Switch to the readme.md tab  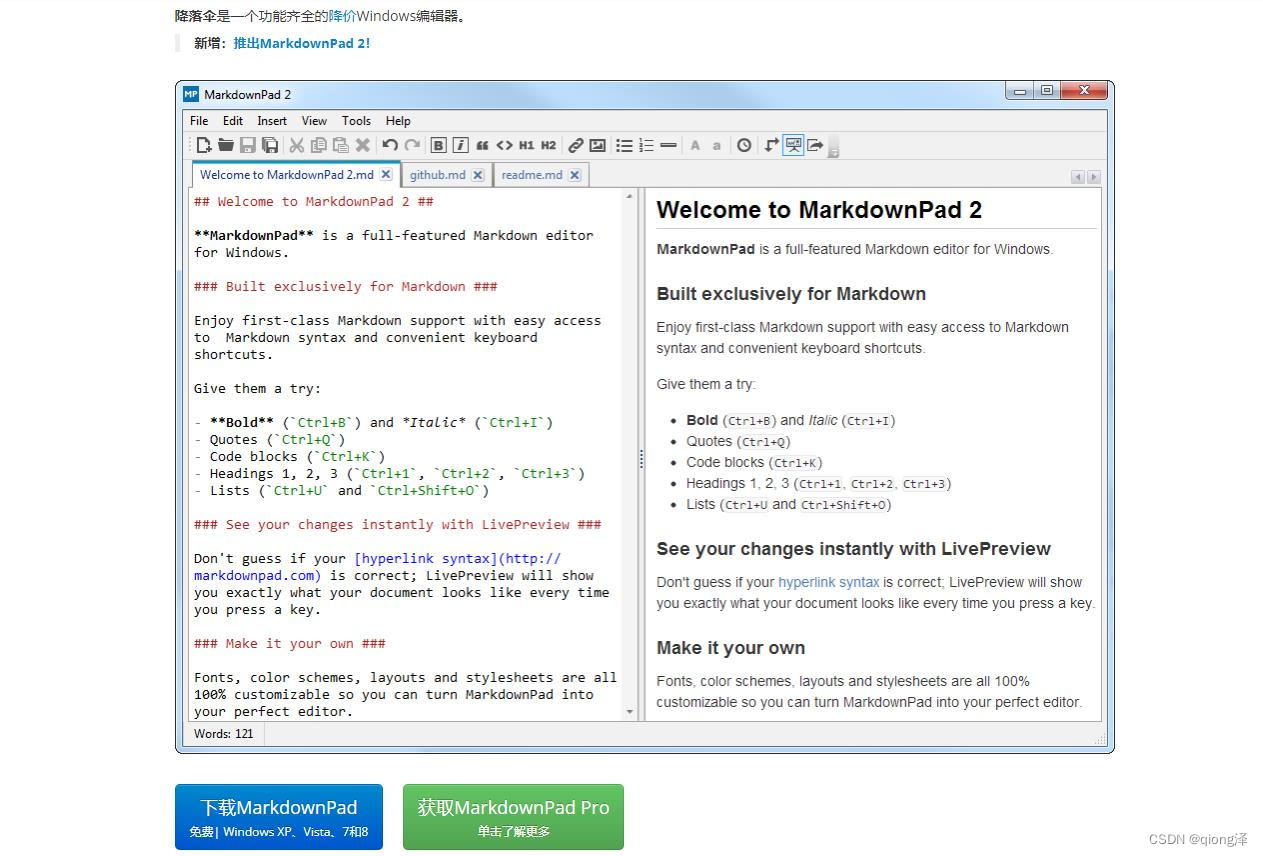click(532, 174)
